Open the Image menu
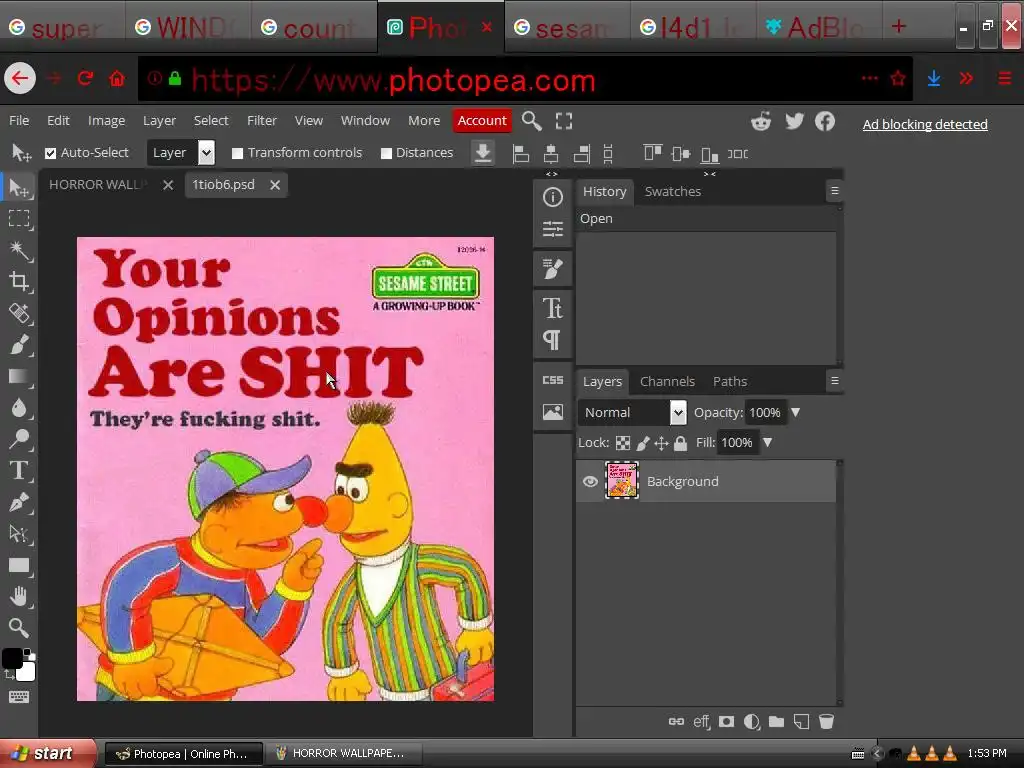This screenshot has width=1024, height=768. pos(106,121)
